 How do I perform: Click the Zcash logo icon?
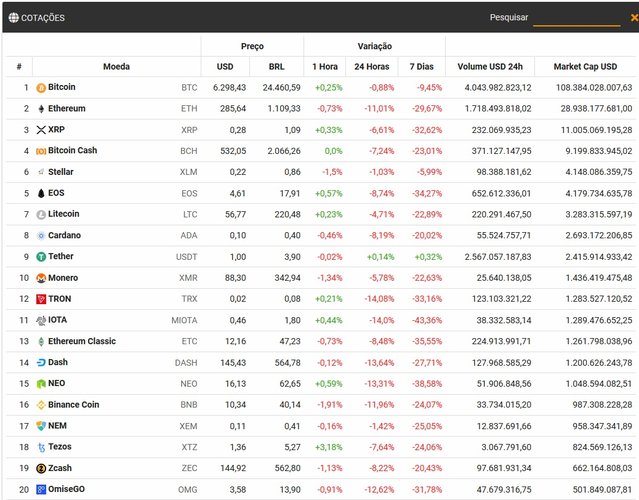(41, 468)
